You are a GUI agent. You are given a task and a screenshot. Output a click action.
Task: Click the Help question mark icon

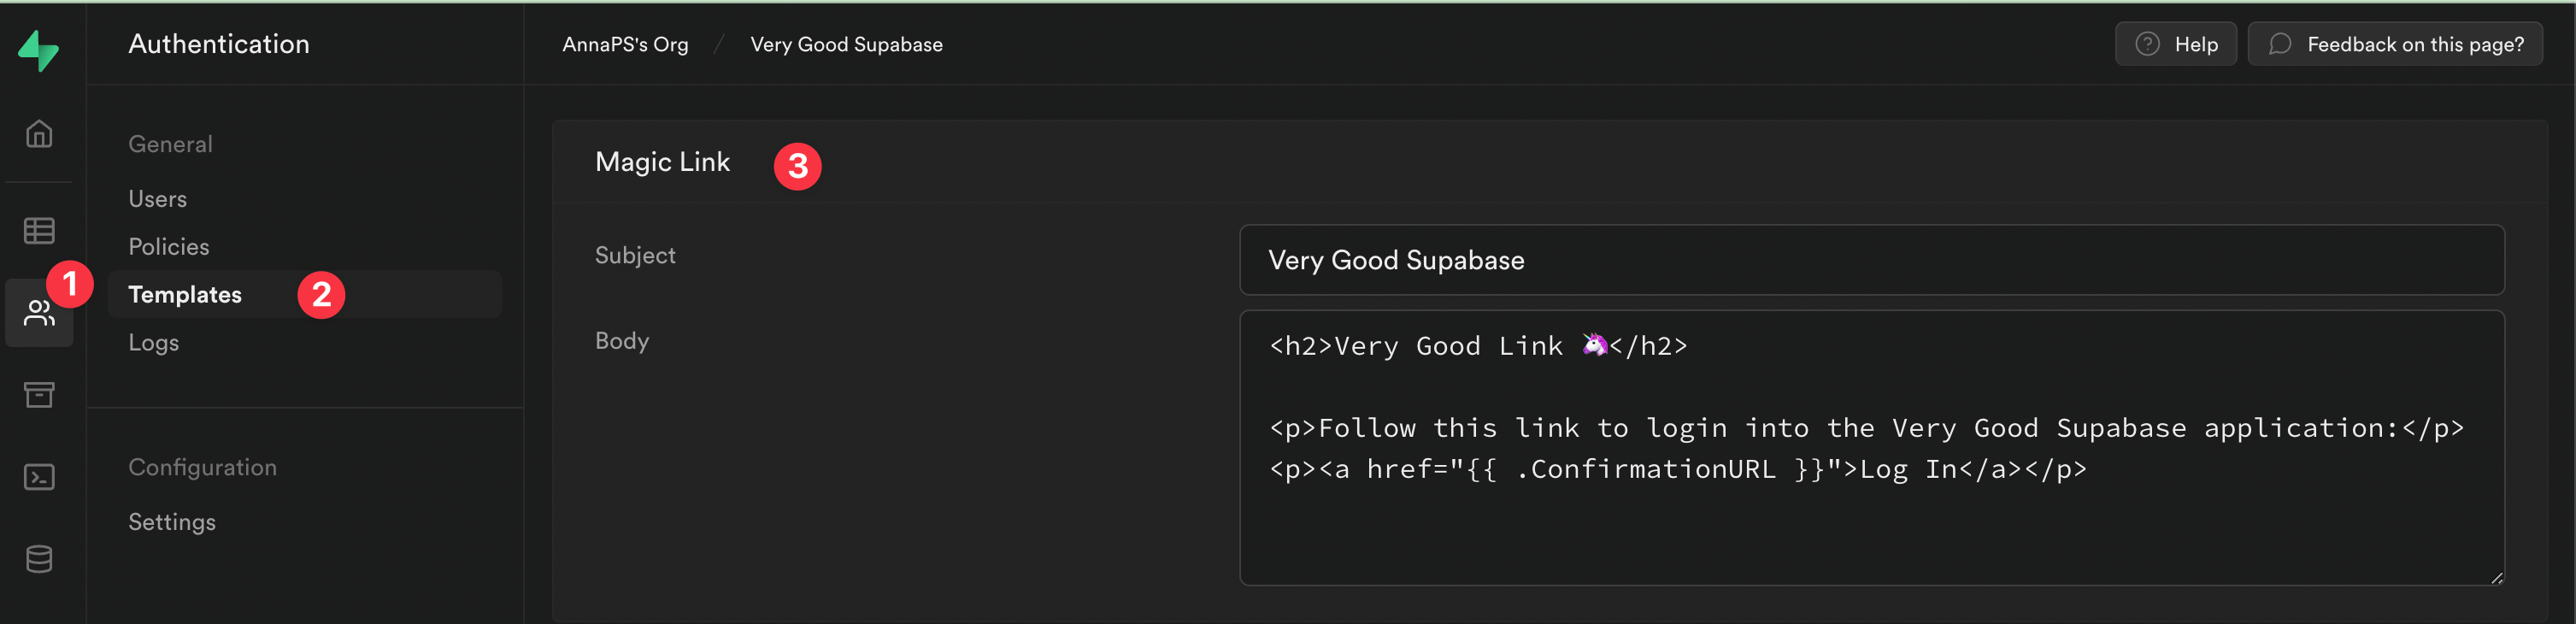(2147, 44)
